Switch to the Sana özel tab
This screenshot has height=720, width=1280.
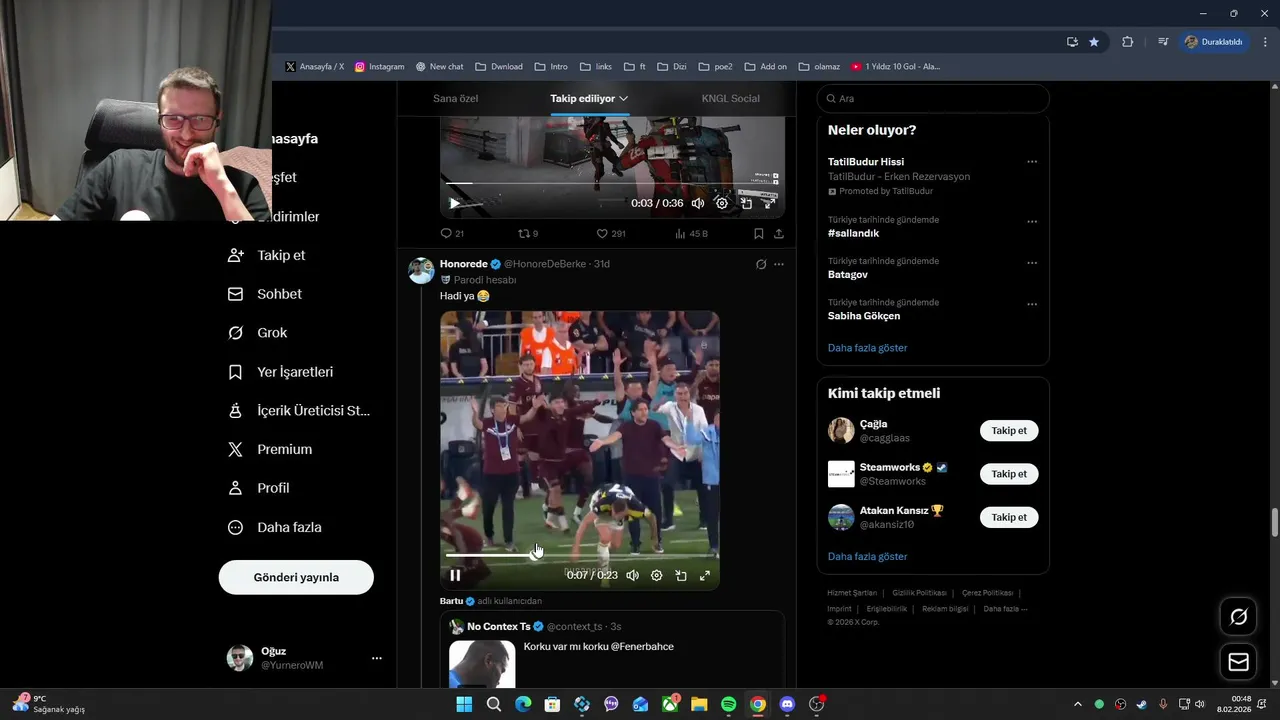point(455,98)
